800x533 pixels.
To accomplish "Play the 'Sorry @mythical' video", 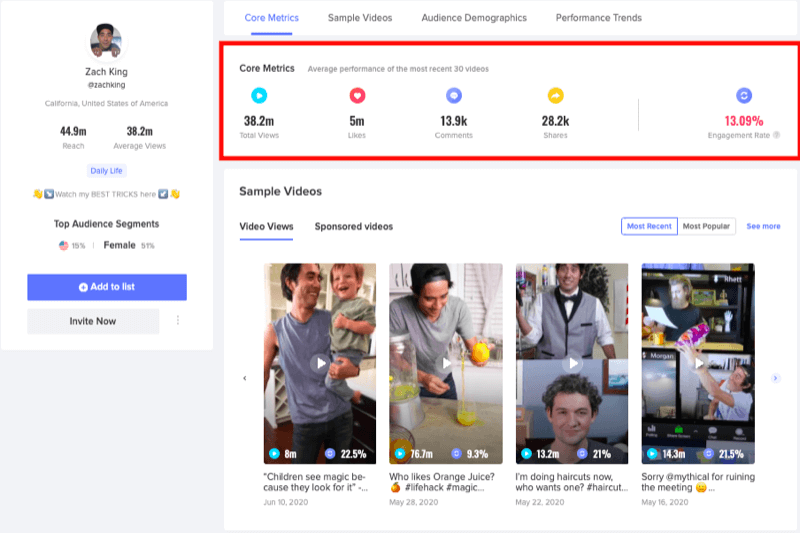I will (698, 363).
